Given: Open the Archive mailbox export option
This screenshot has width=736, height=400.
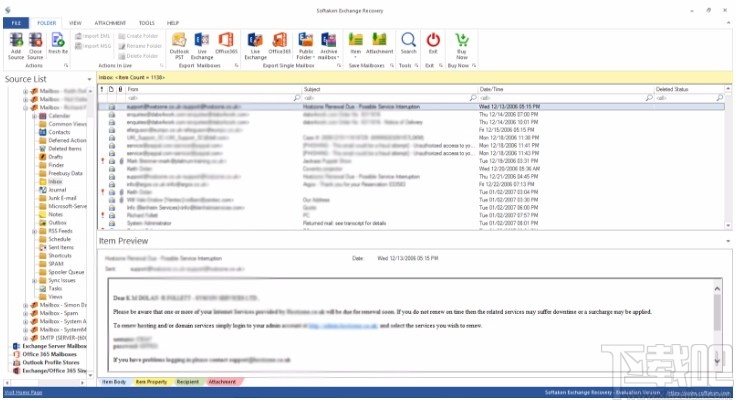Looking at the screenshot, I should (329, 46).
